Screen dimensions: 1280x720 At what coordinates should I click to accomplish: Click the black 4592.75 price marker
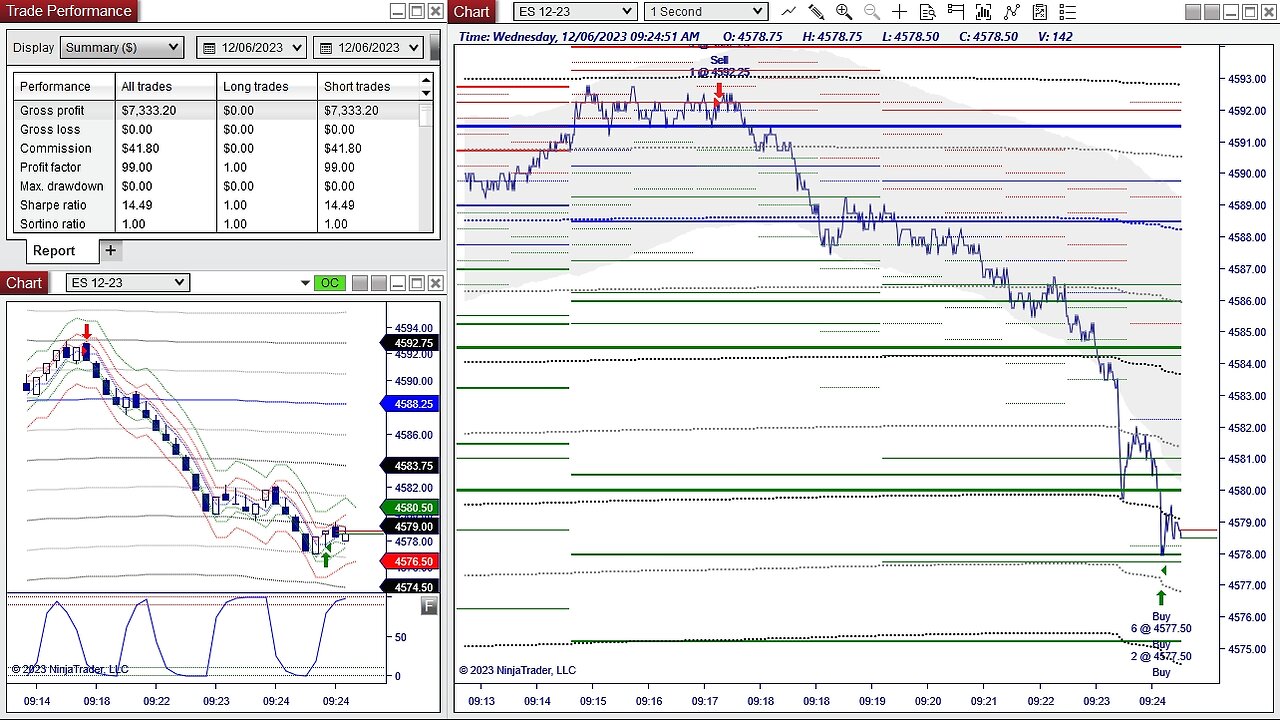408,343
